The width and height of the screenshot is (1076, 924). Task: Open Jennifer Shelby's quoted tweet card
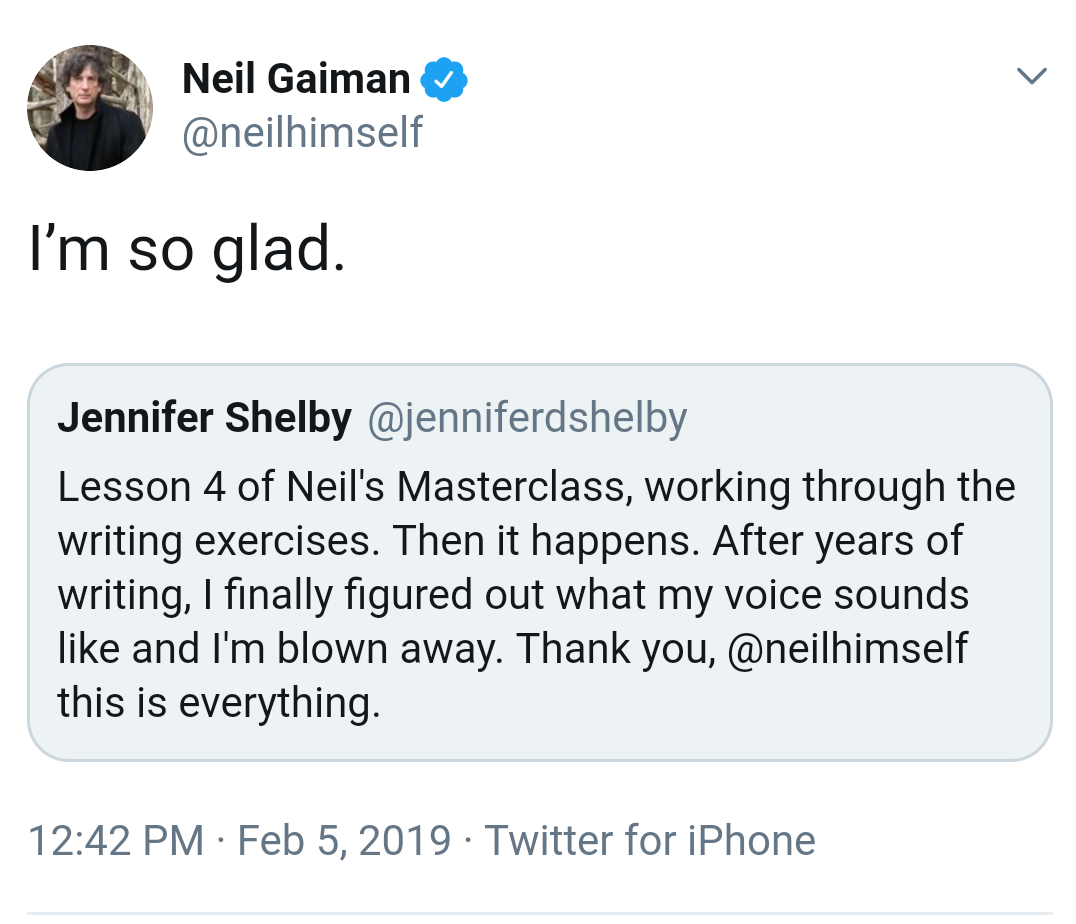(x=539, y=562)
